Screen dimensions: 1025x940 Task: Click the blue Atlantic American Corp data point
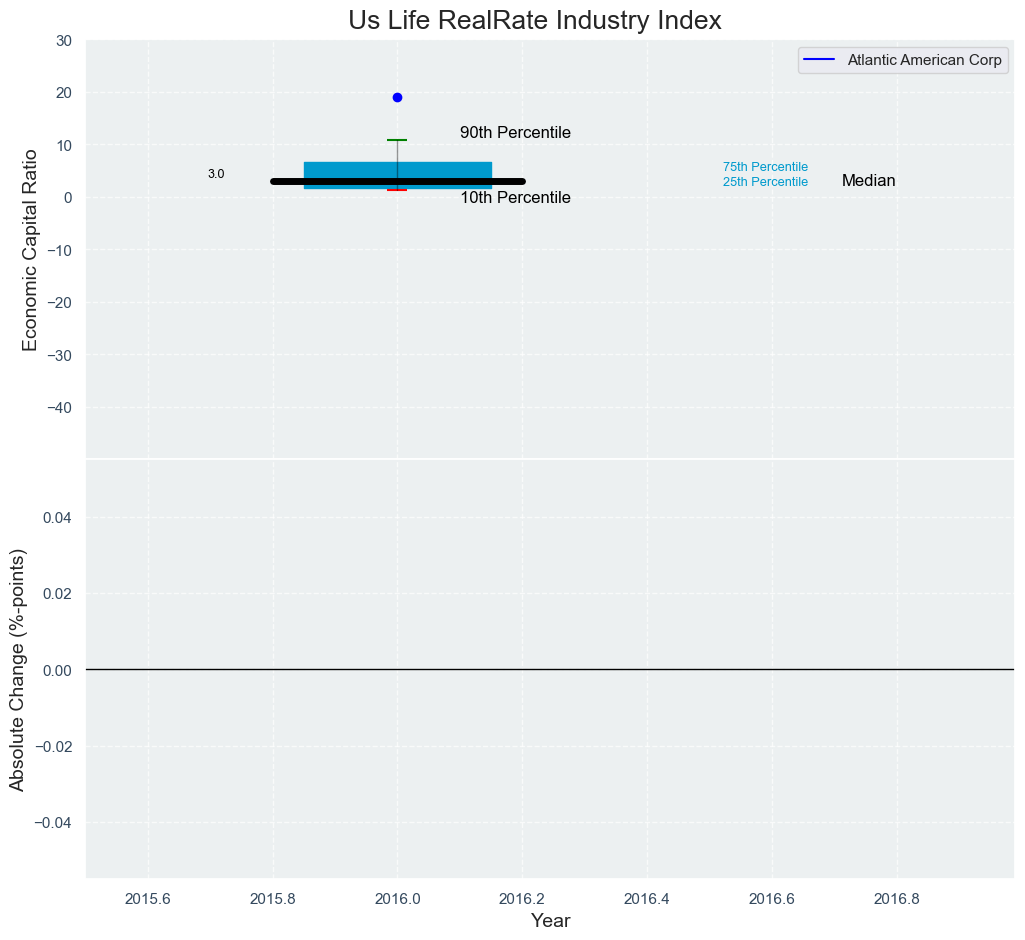pyautogui.click(x=397, y=97)
